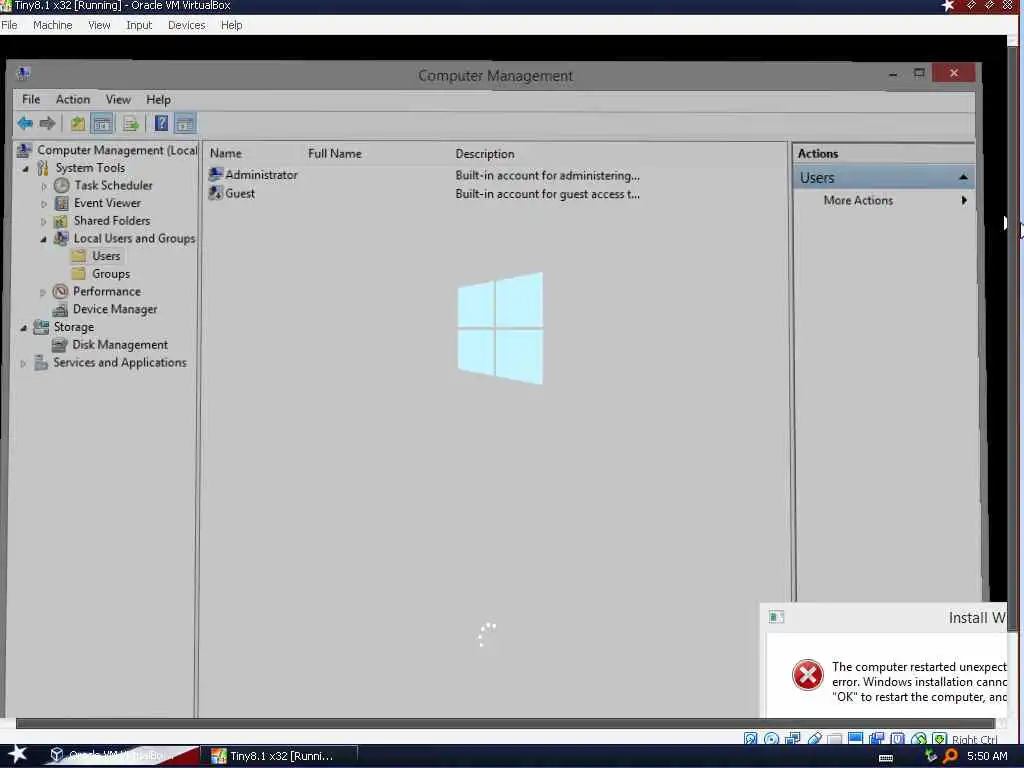Click the Computer Management title bar icon
The height and width of the screenshot is (768, 1024).
pyautogui.click(x=24, y=73)
